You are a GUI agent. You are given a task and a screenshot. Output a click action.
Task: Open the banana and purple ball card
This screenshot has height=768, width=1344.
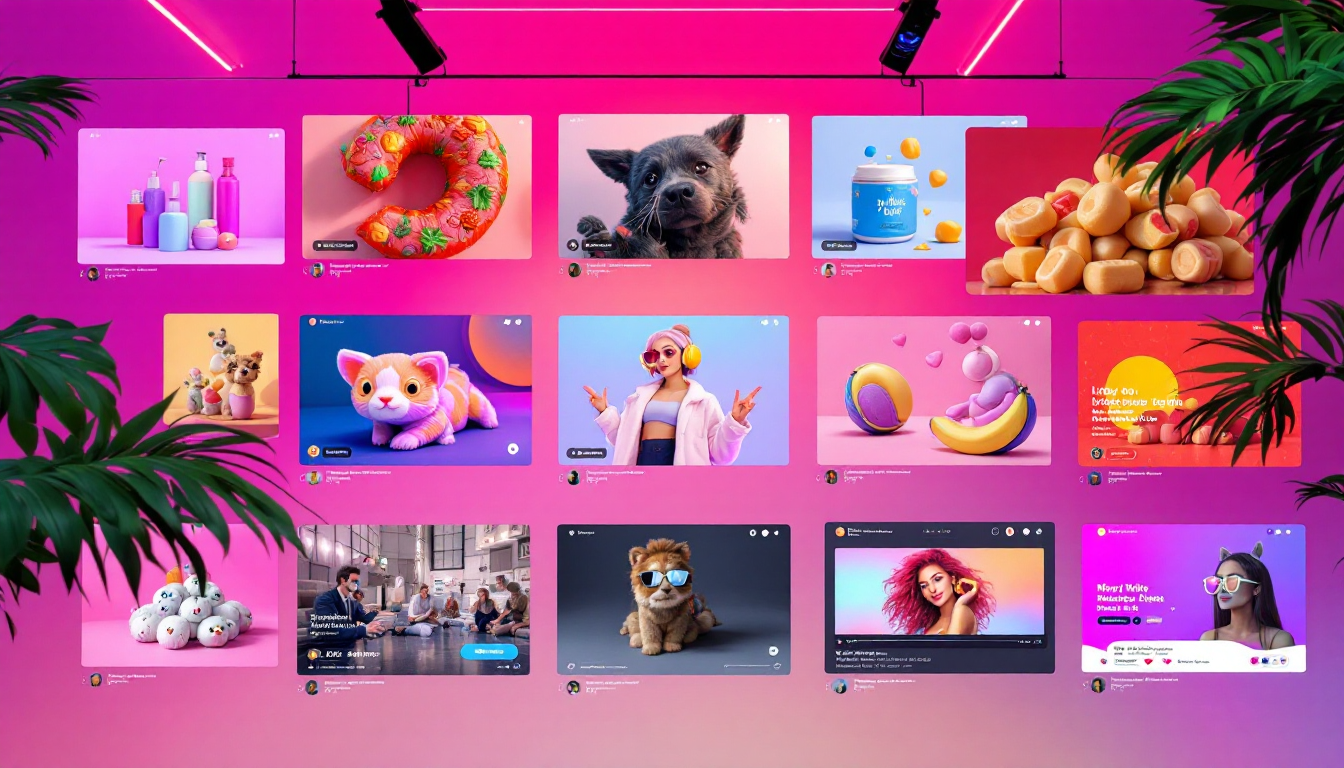933,390
